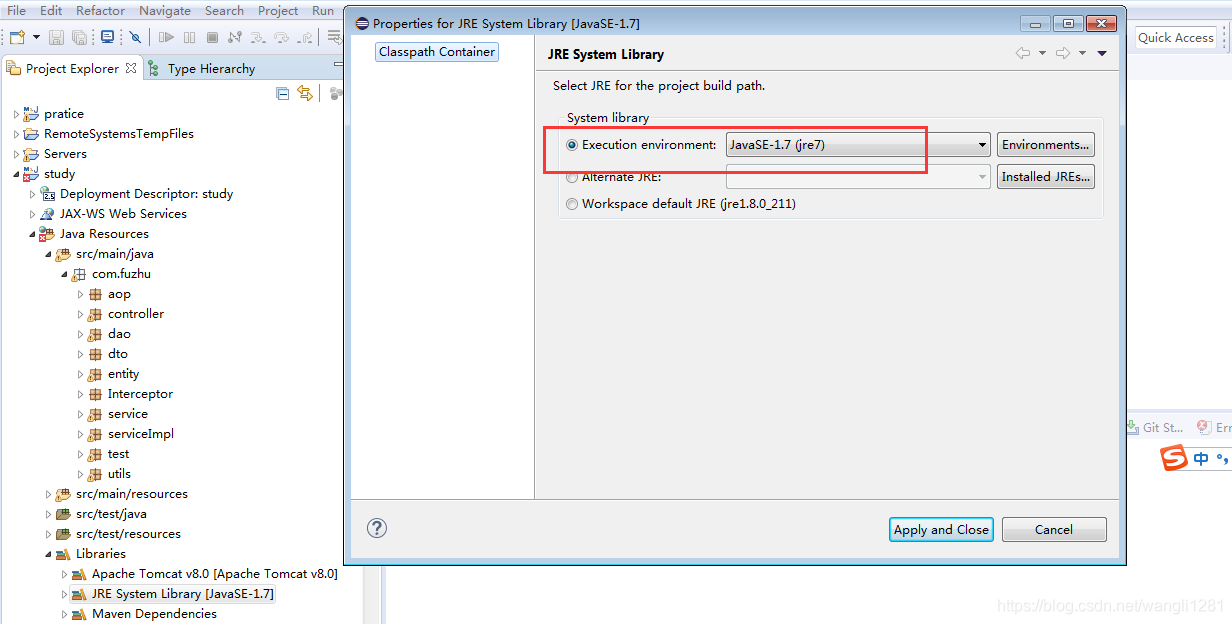
Task: Click the dialog Back arrow icon
Action: pos(1022,53)
